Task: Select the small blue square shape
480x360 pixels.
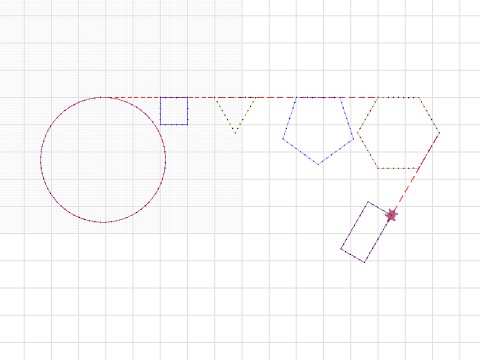Action: (174, 111)
